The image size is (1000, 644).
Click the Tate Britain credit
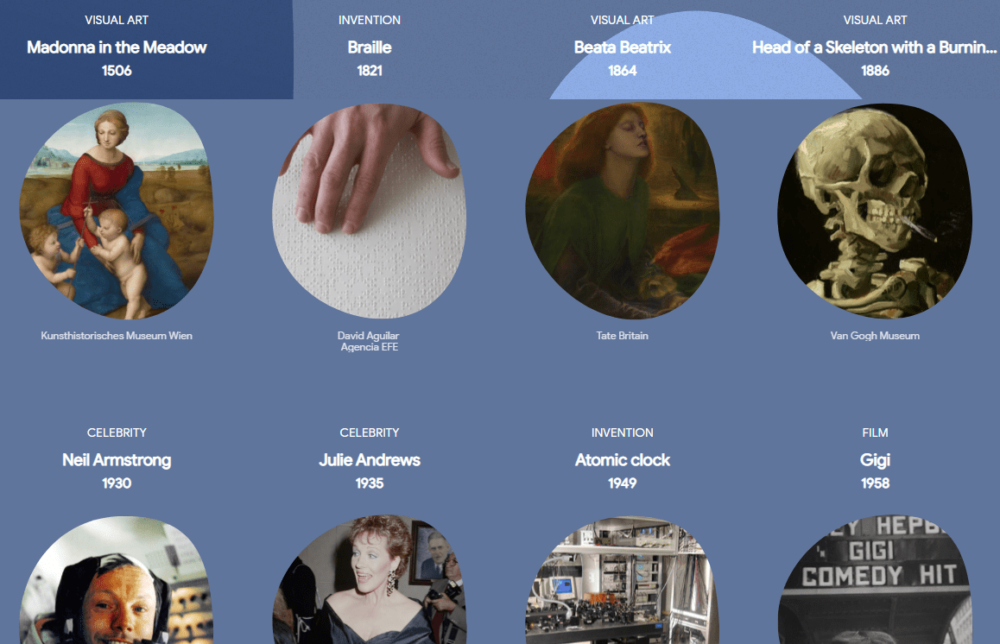[622, 335]
